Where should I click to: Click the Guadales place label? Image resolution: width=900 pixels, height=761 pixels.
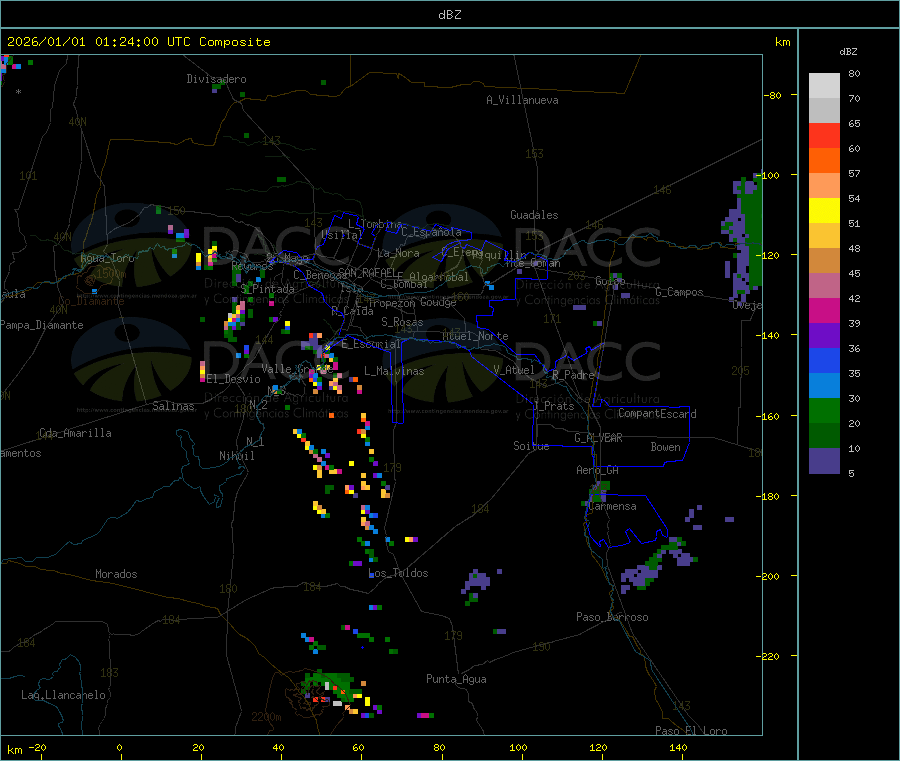(x=534, y=215)
